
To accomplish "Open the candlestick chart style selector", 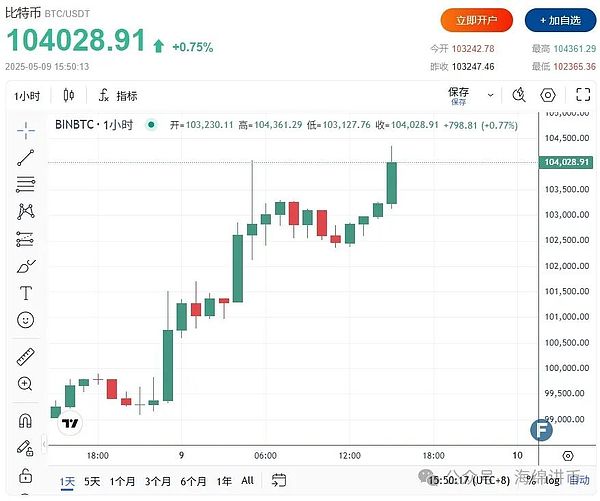I will click(68, 96).
